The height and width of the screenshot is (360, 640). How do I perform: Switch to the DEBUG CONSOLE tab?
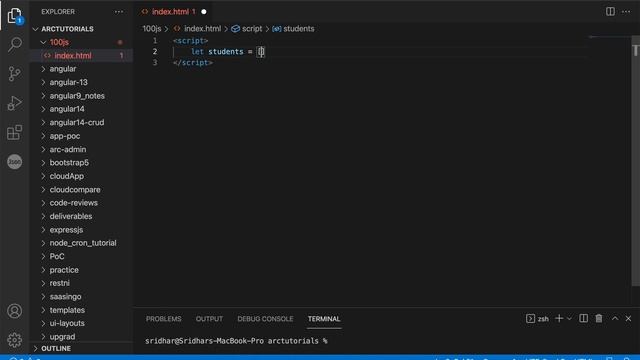click(x=265, y=319)
